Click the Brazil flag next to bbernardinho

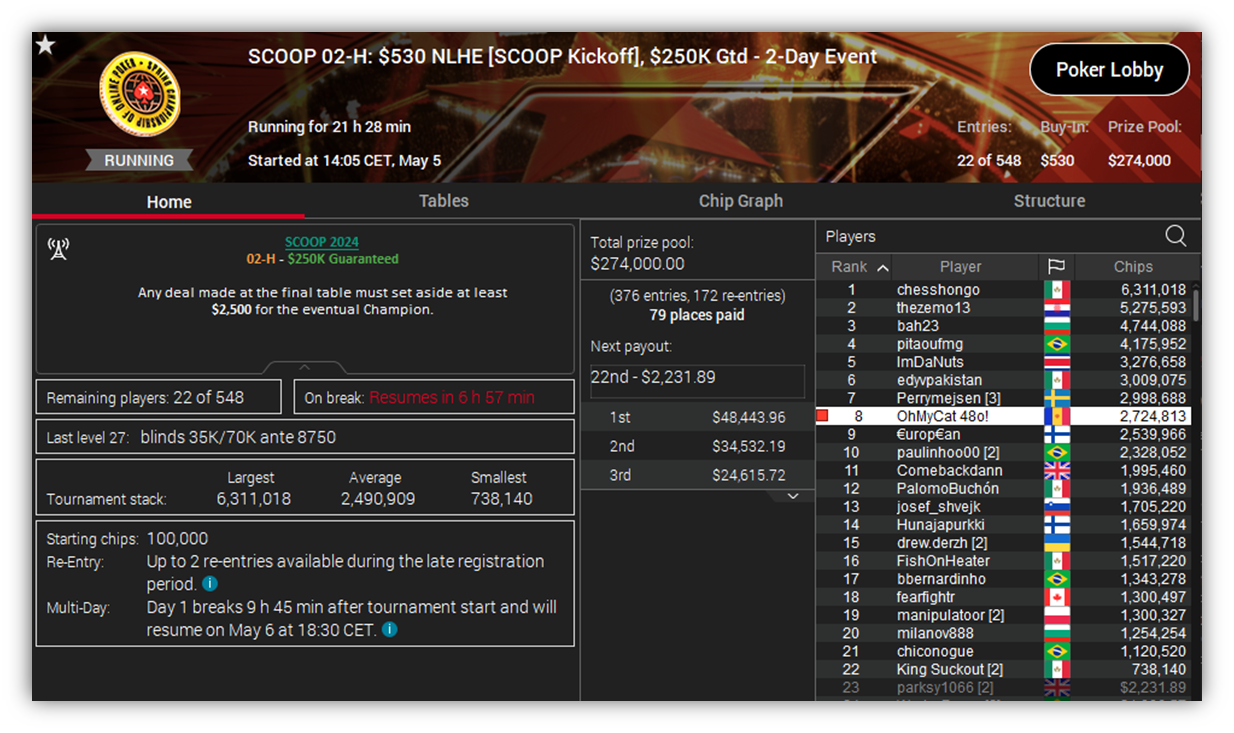1056,579
